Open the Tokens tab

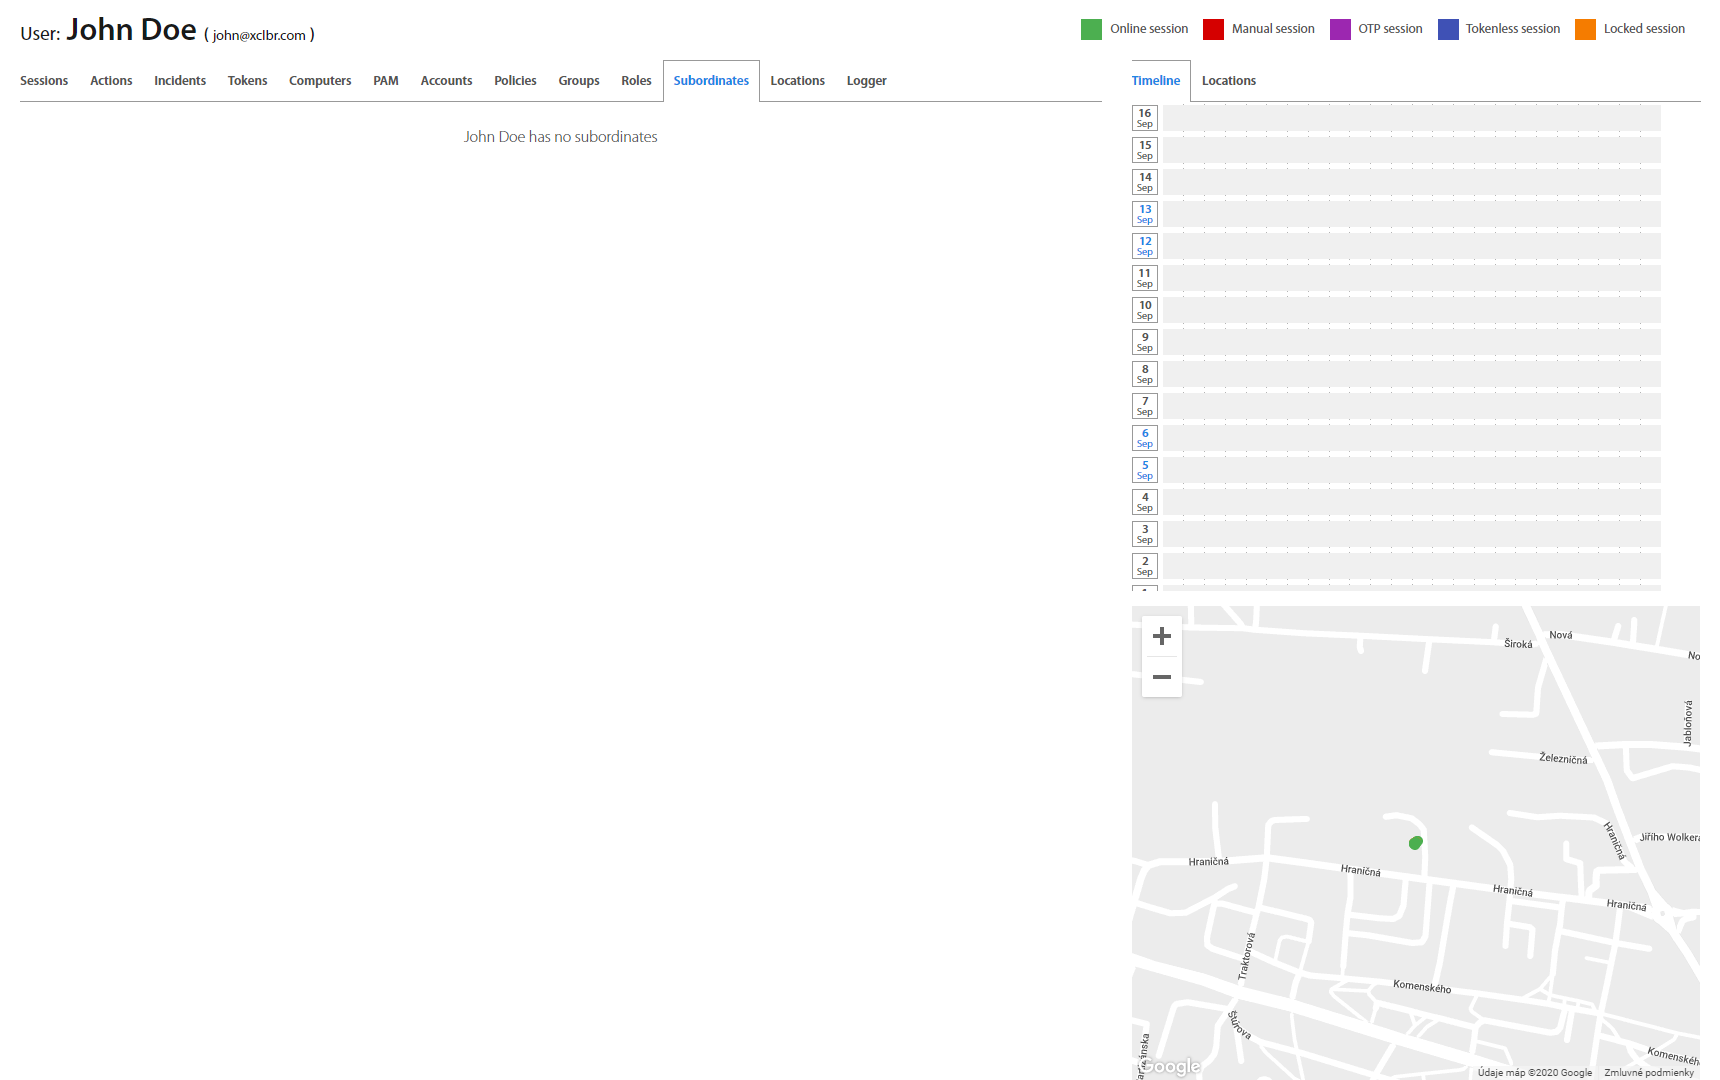pos(247,81)
